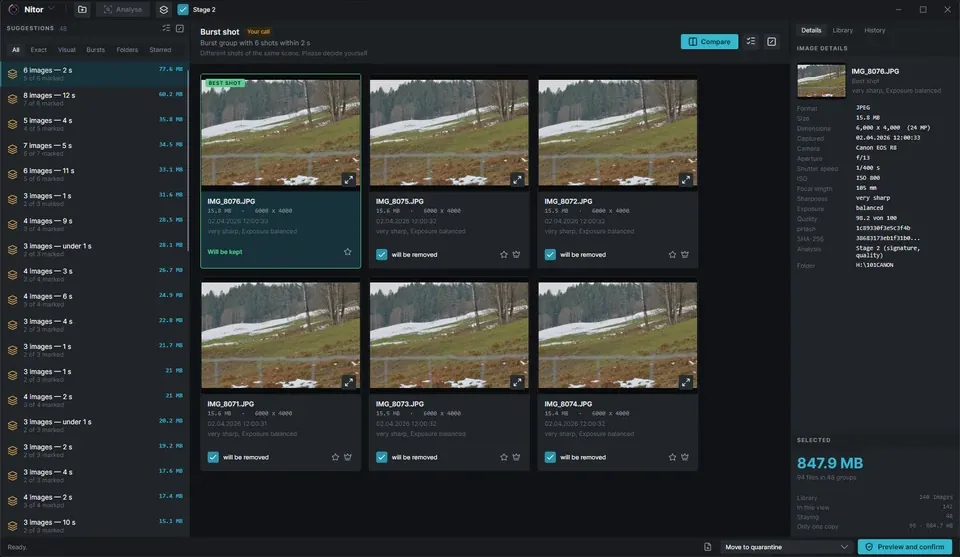The height and width of the screenshot is (557, 960).
Task: Select the '8 images — 12 s' group
Action: pos(94,99)
